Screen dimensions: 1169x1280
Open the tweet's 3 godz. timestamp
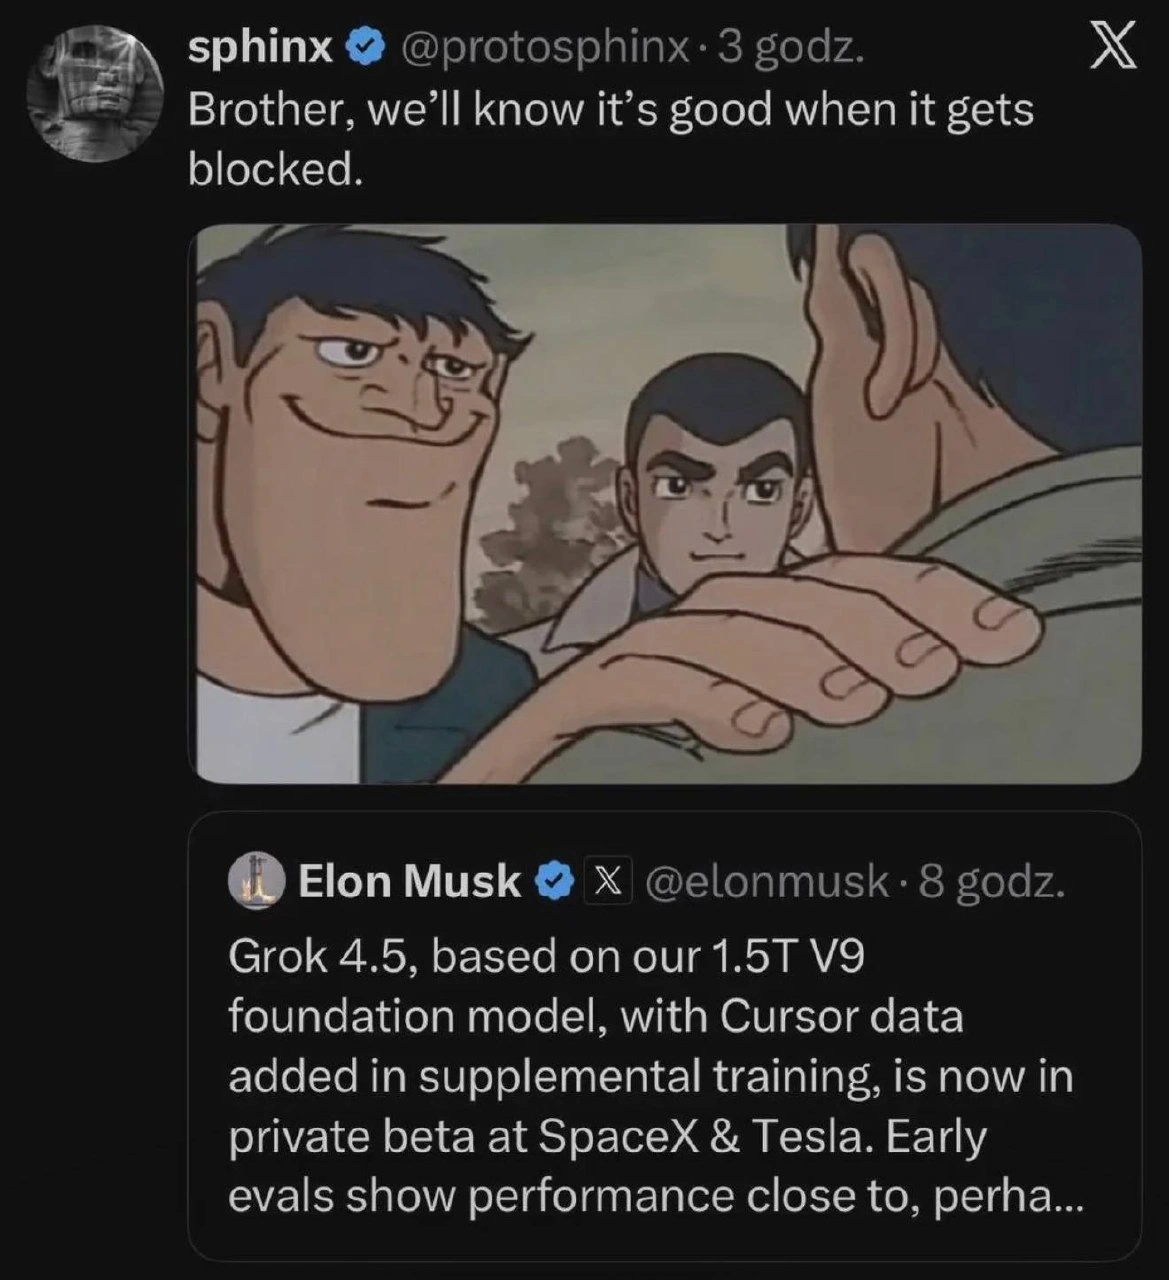coord(790,47)
